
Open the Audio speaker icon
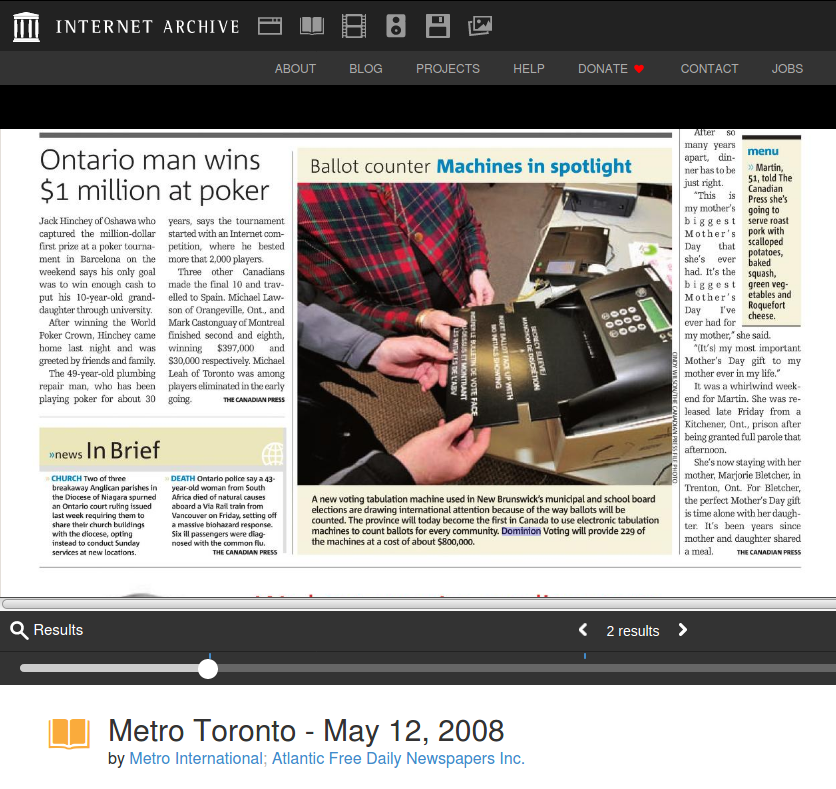[x=396, y=26]
